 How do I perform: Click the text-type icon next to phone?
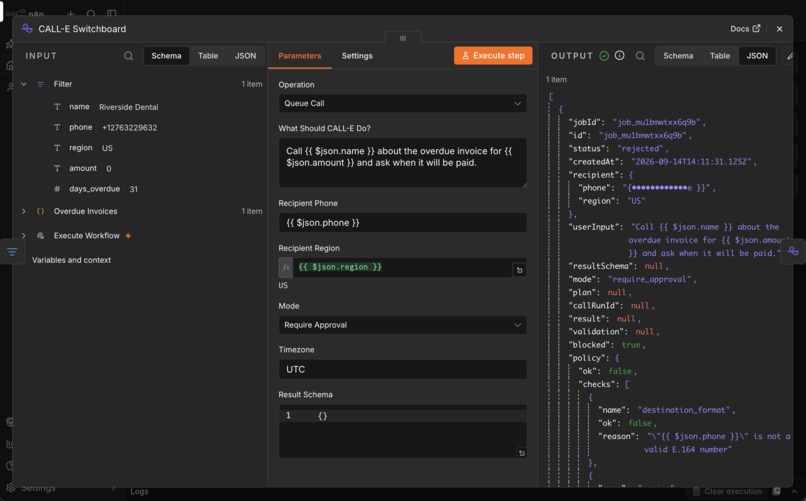[57, 127]
